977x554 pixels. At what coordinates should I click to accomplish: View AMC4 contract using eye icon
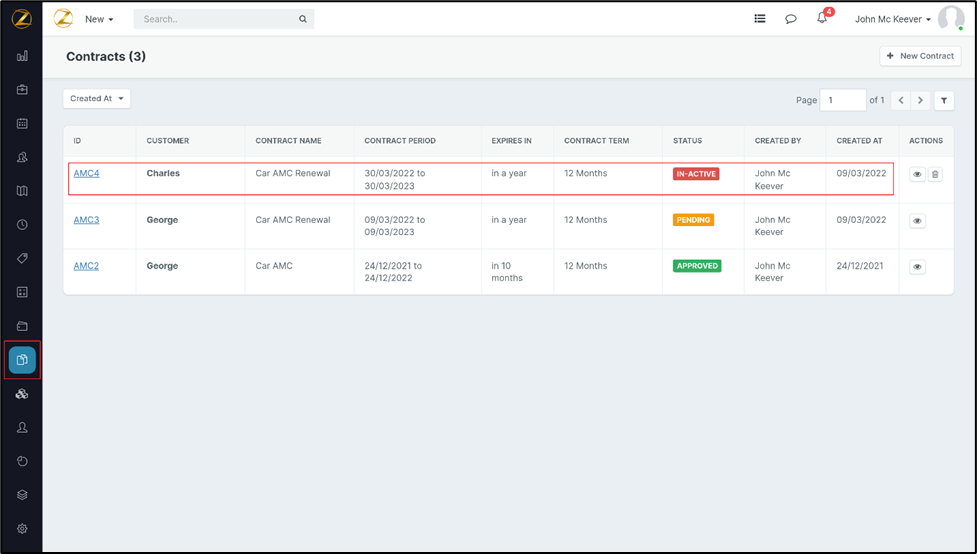point(917,175)
